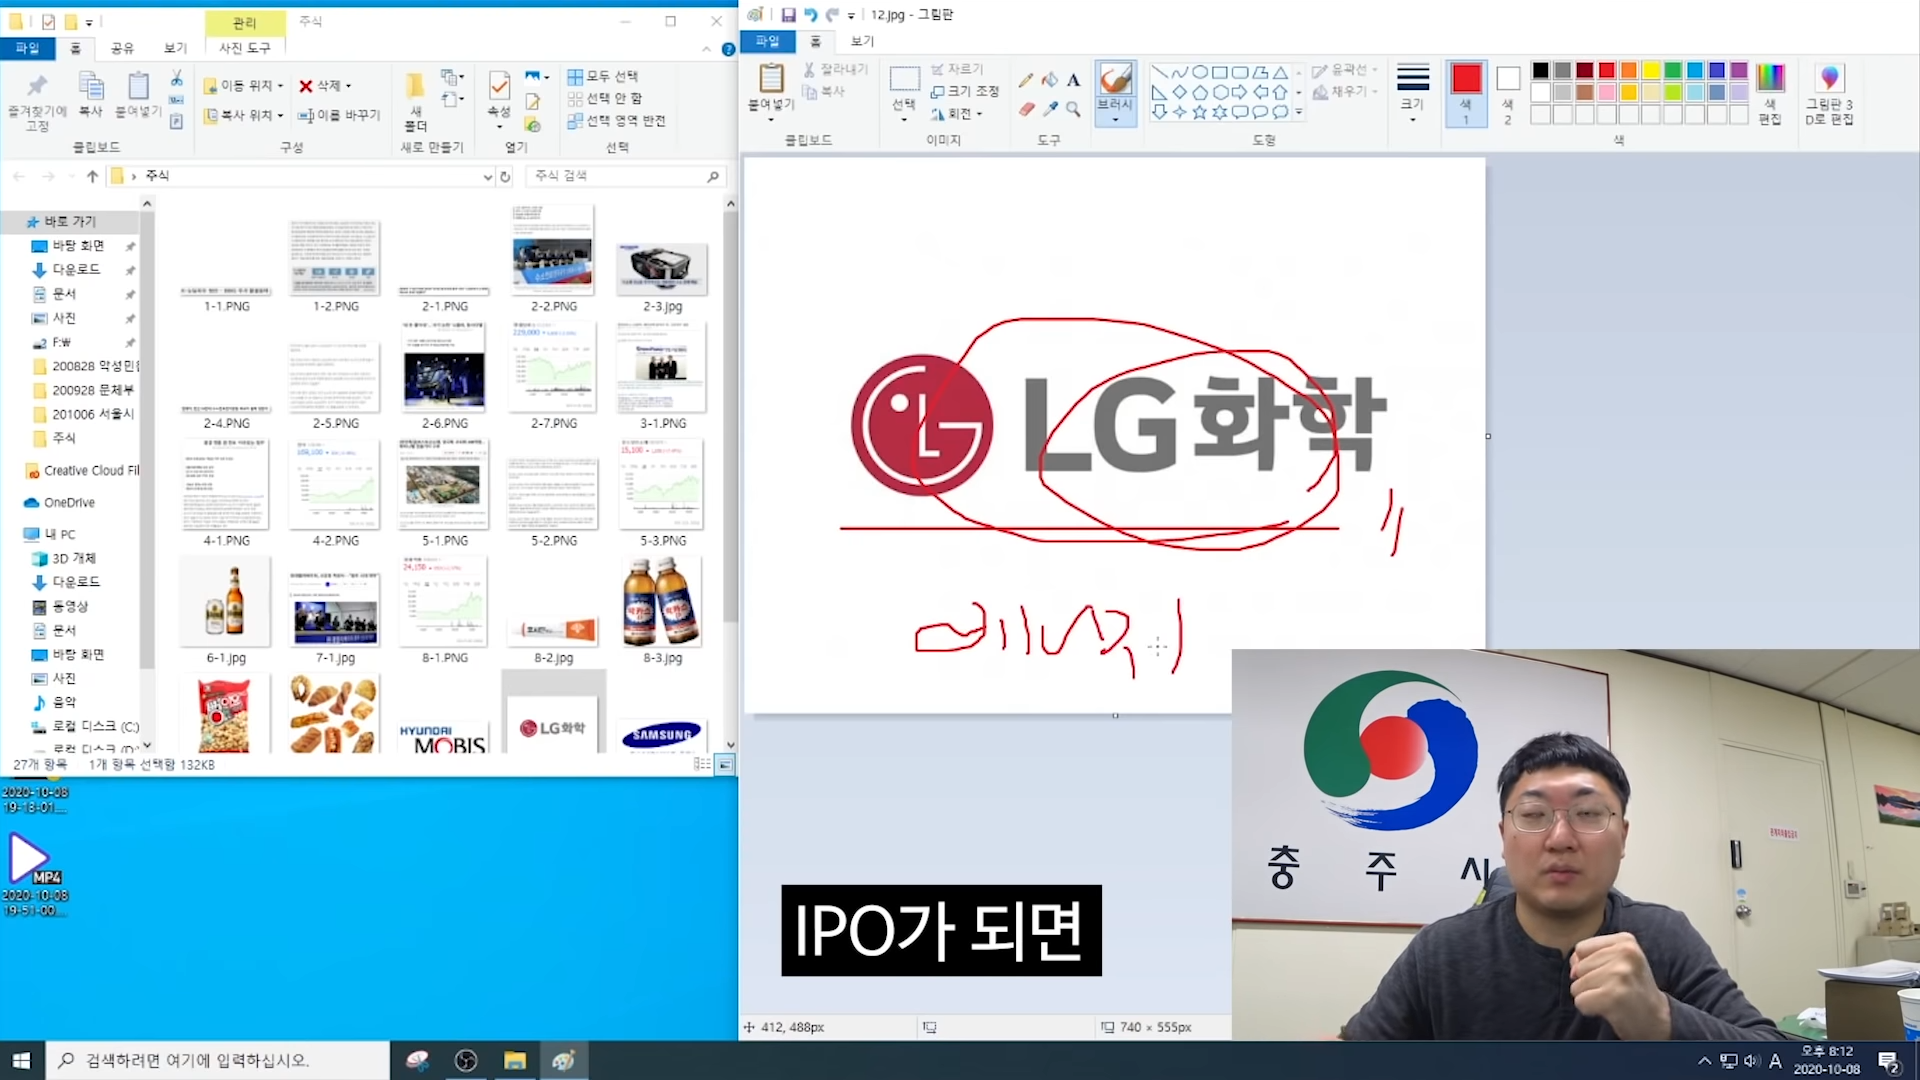The image size is (1920, 1080).
Task: Open the File tab in Paint
Action: tap(767, 41)
